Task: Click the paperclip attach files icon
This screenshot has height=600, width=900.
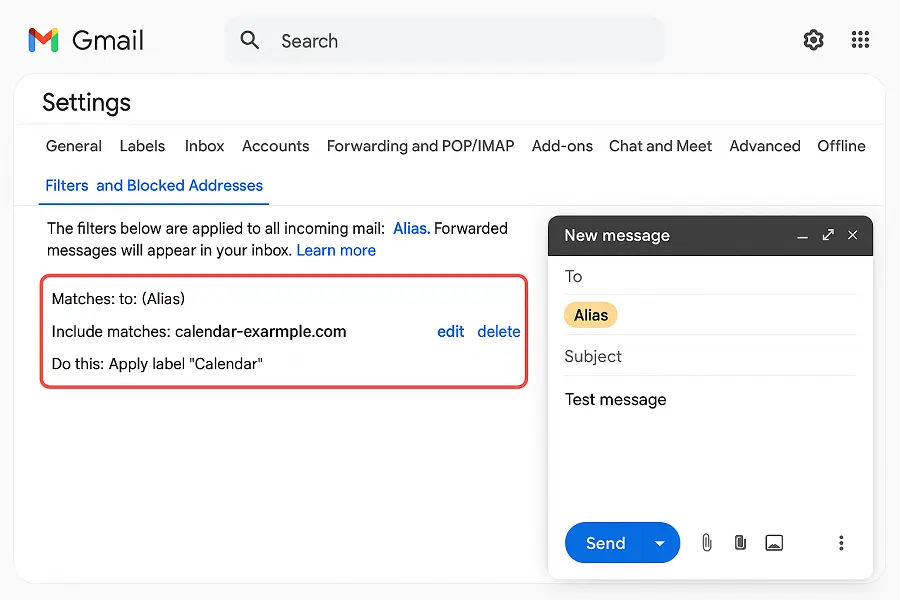Action: pyautogui.click(x=706, y=543)
